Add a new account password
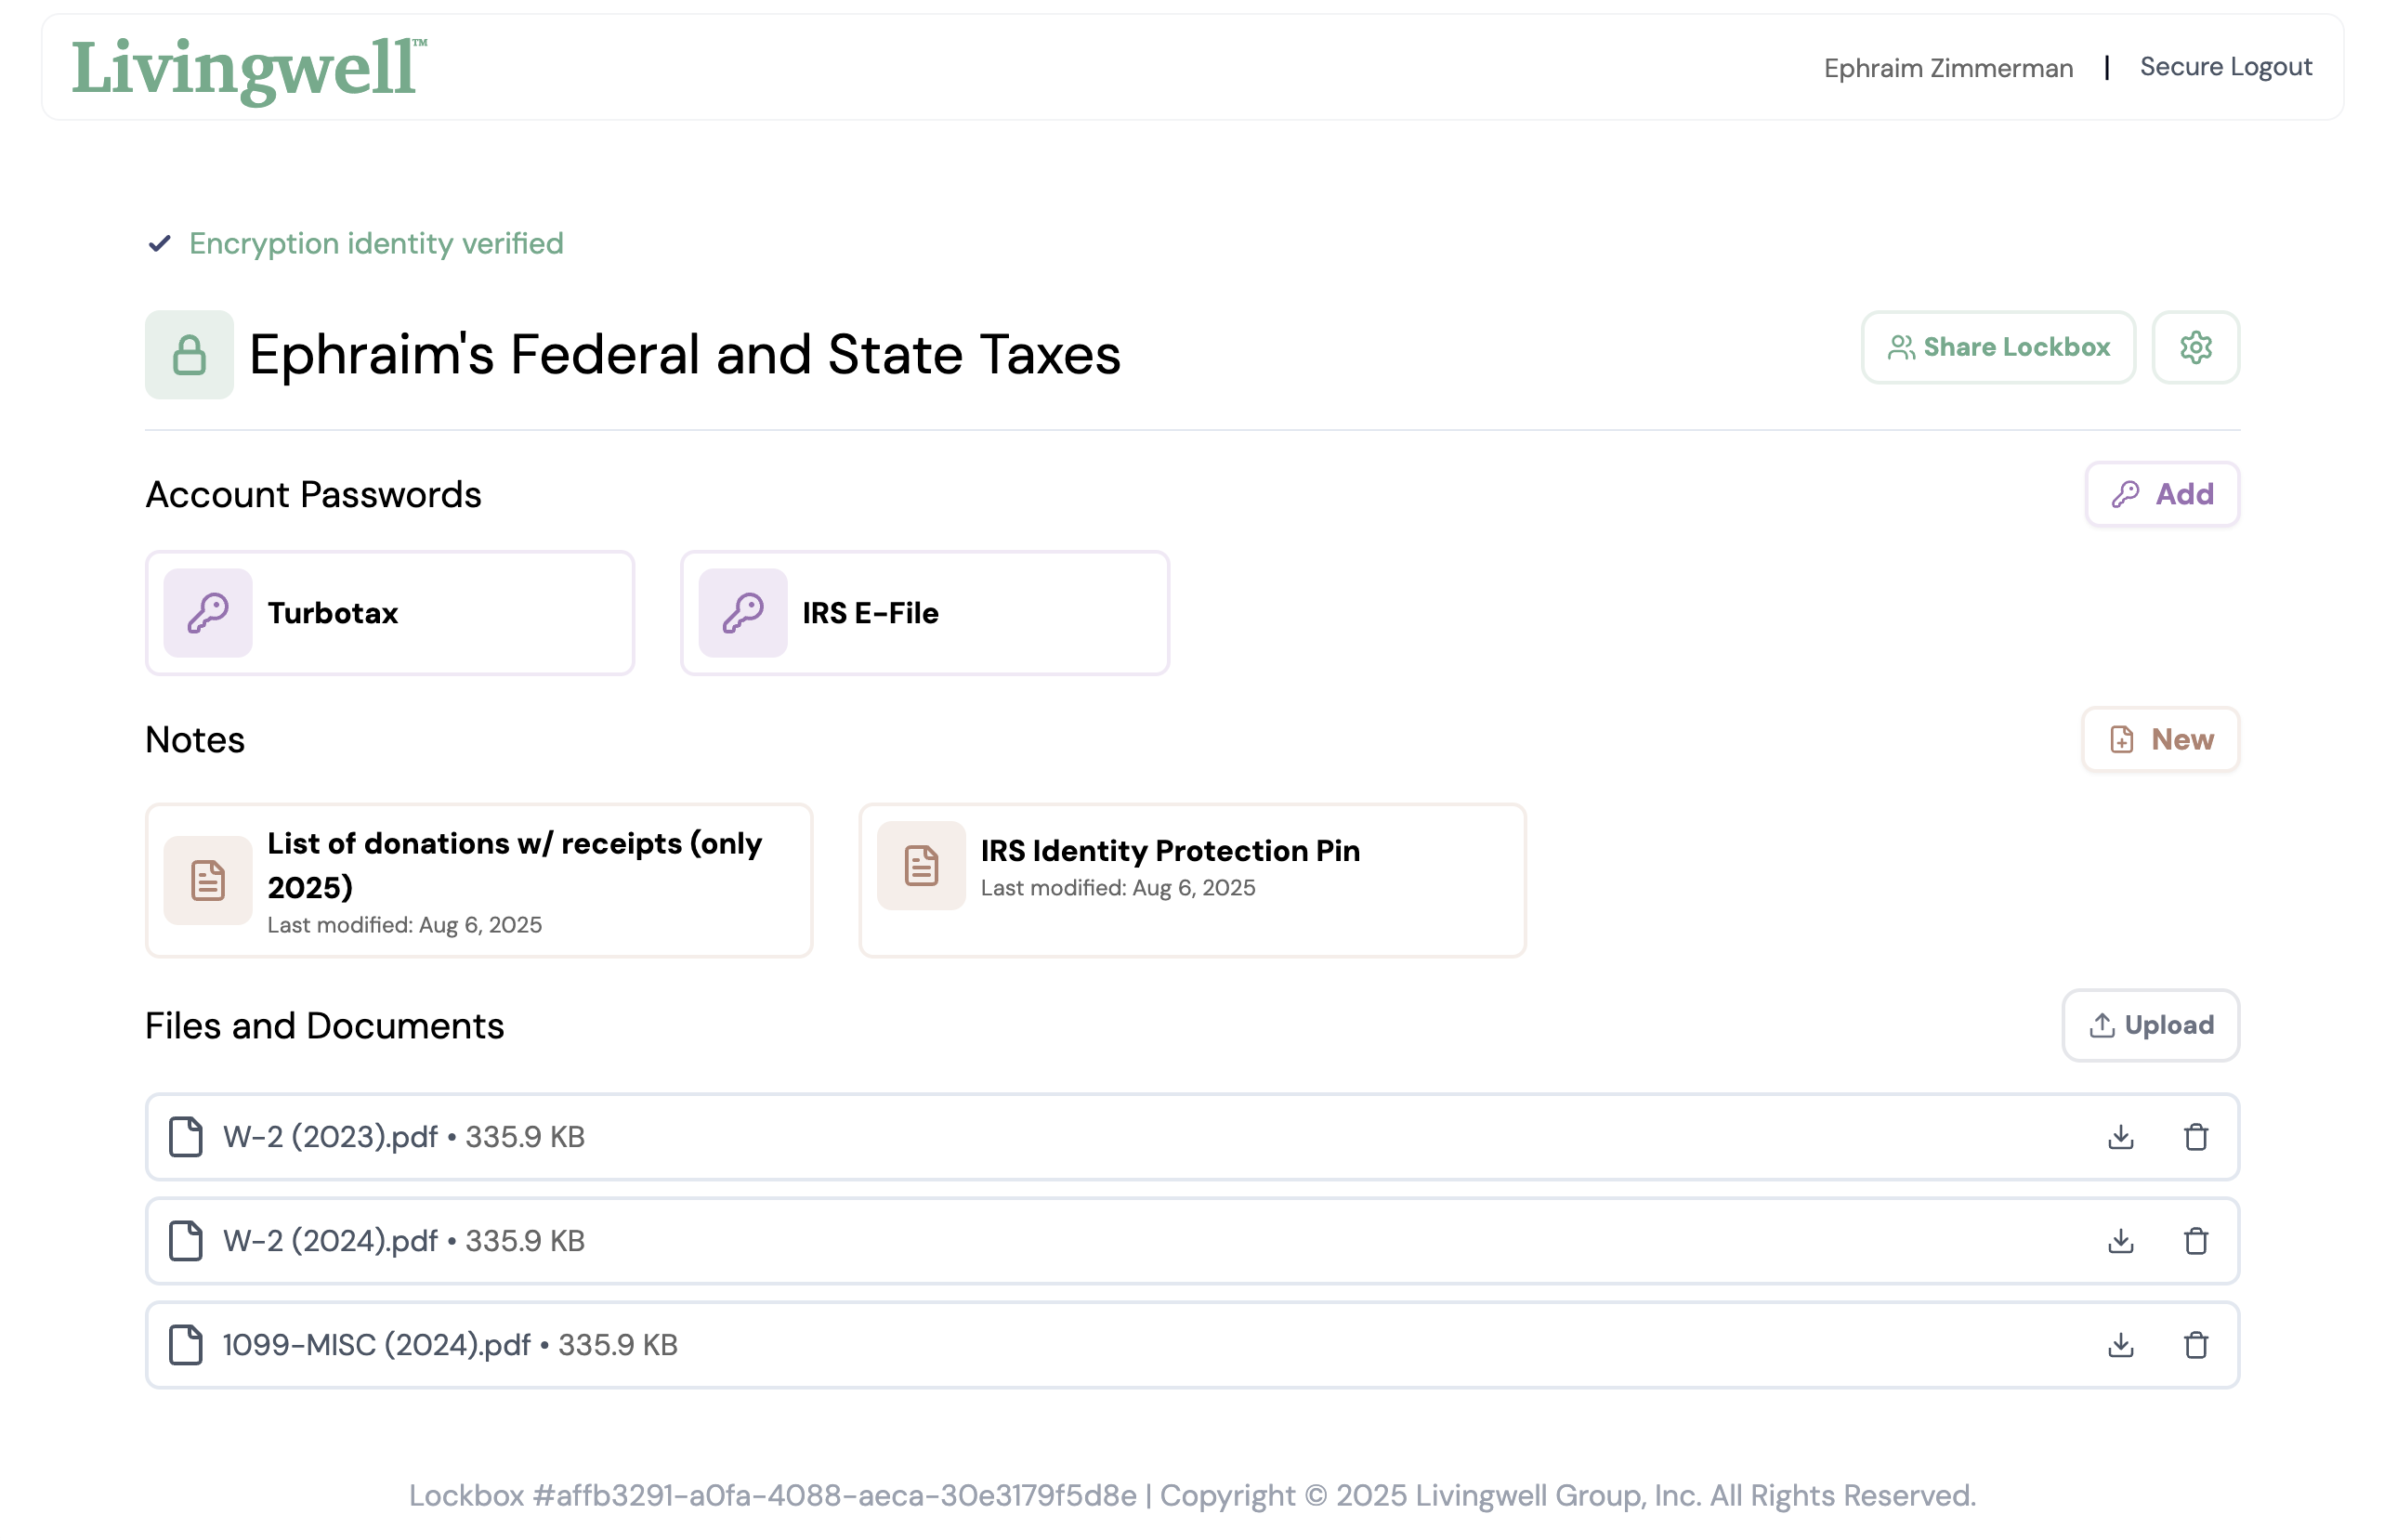The height and width of the screenshot is (1540, 2384). 2162,494
